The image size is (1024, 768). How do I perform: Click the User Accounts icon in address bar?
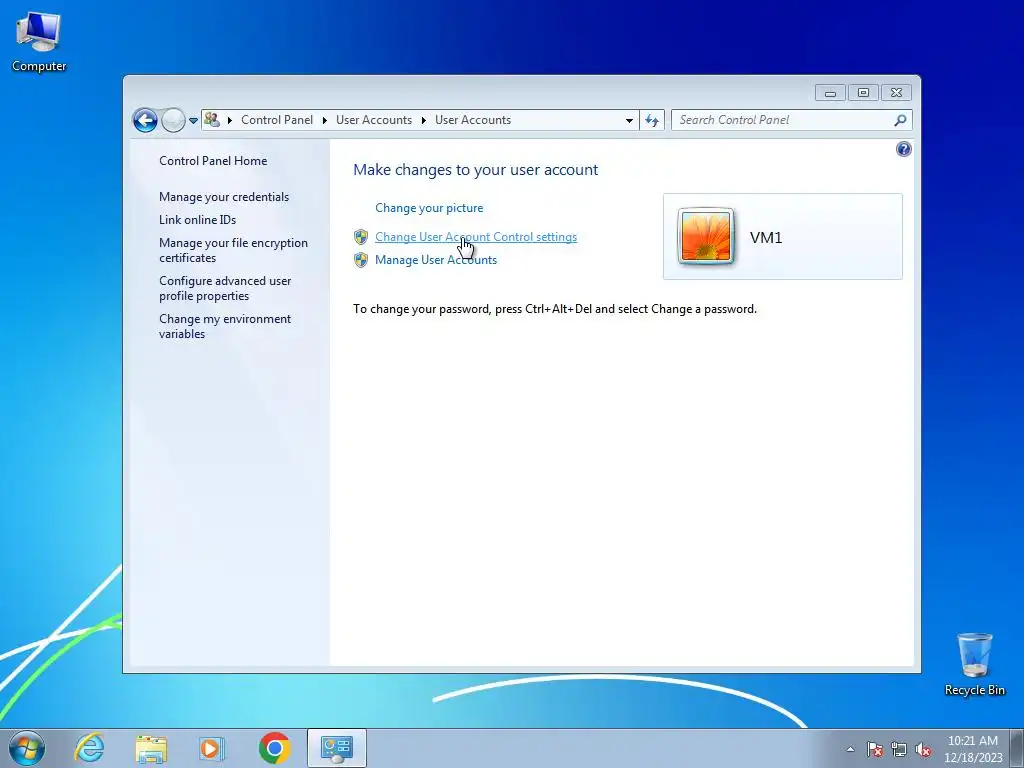click(212, 120)
